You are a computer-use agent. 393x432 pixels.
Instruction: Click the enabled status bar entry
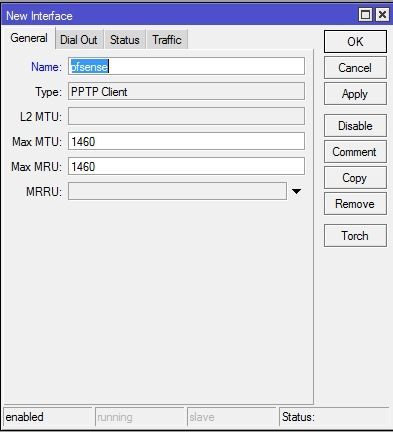pos(48,417)
